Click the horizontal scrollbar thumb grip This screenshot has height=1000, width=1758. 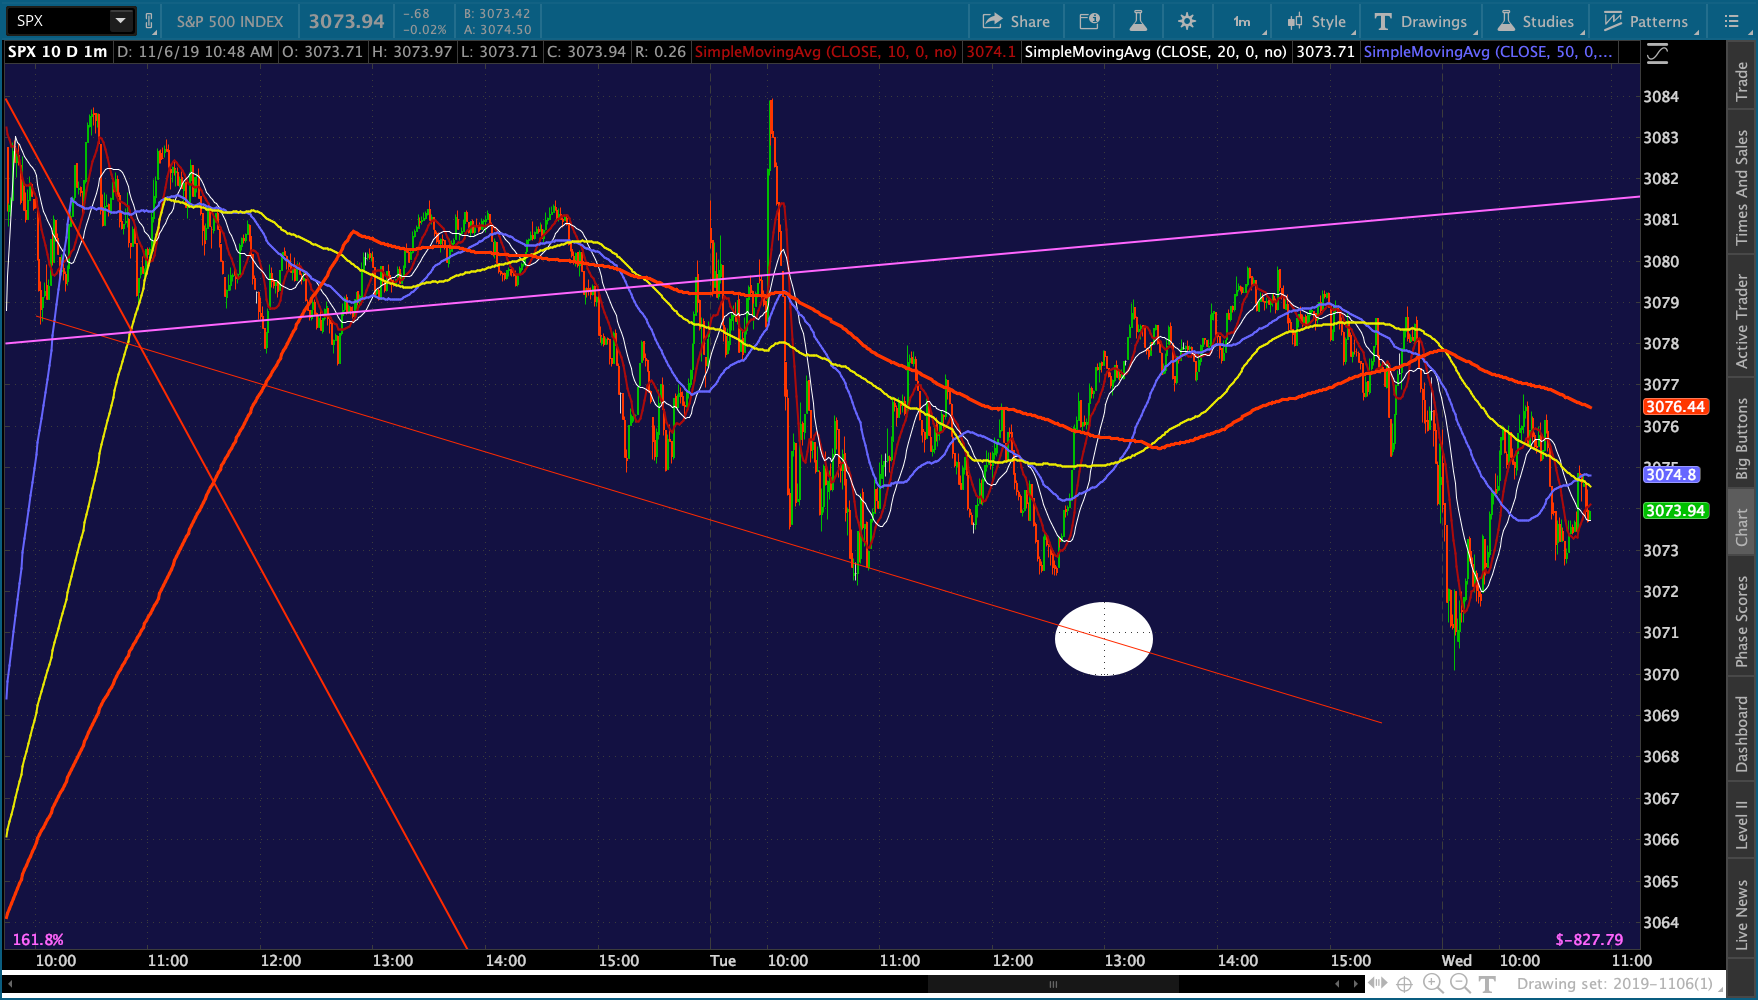pos(1053,985)
